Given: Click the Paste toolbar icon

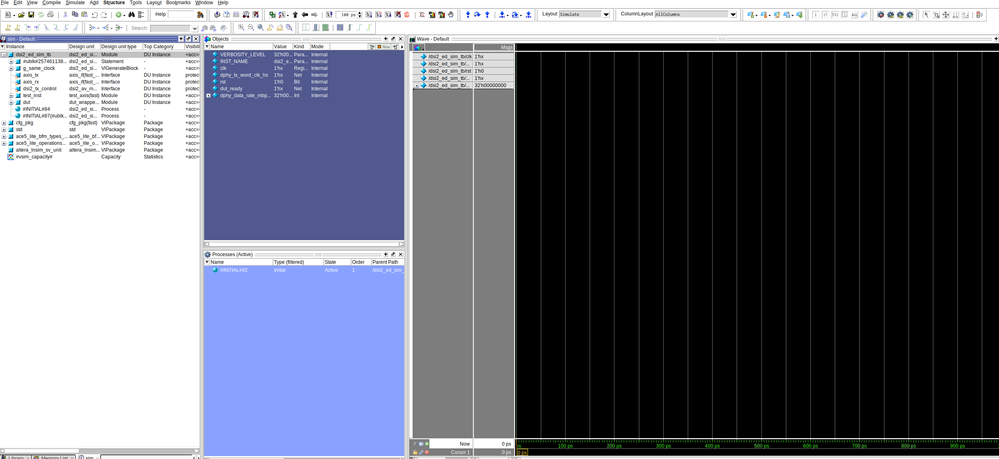Looking at the screenshot, I should point(84,14).
